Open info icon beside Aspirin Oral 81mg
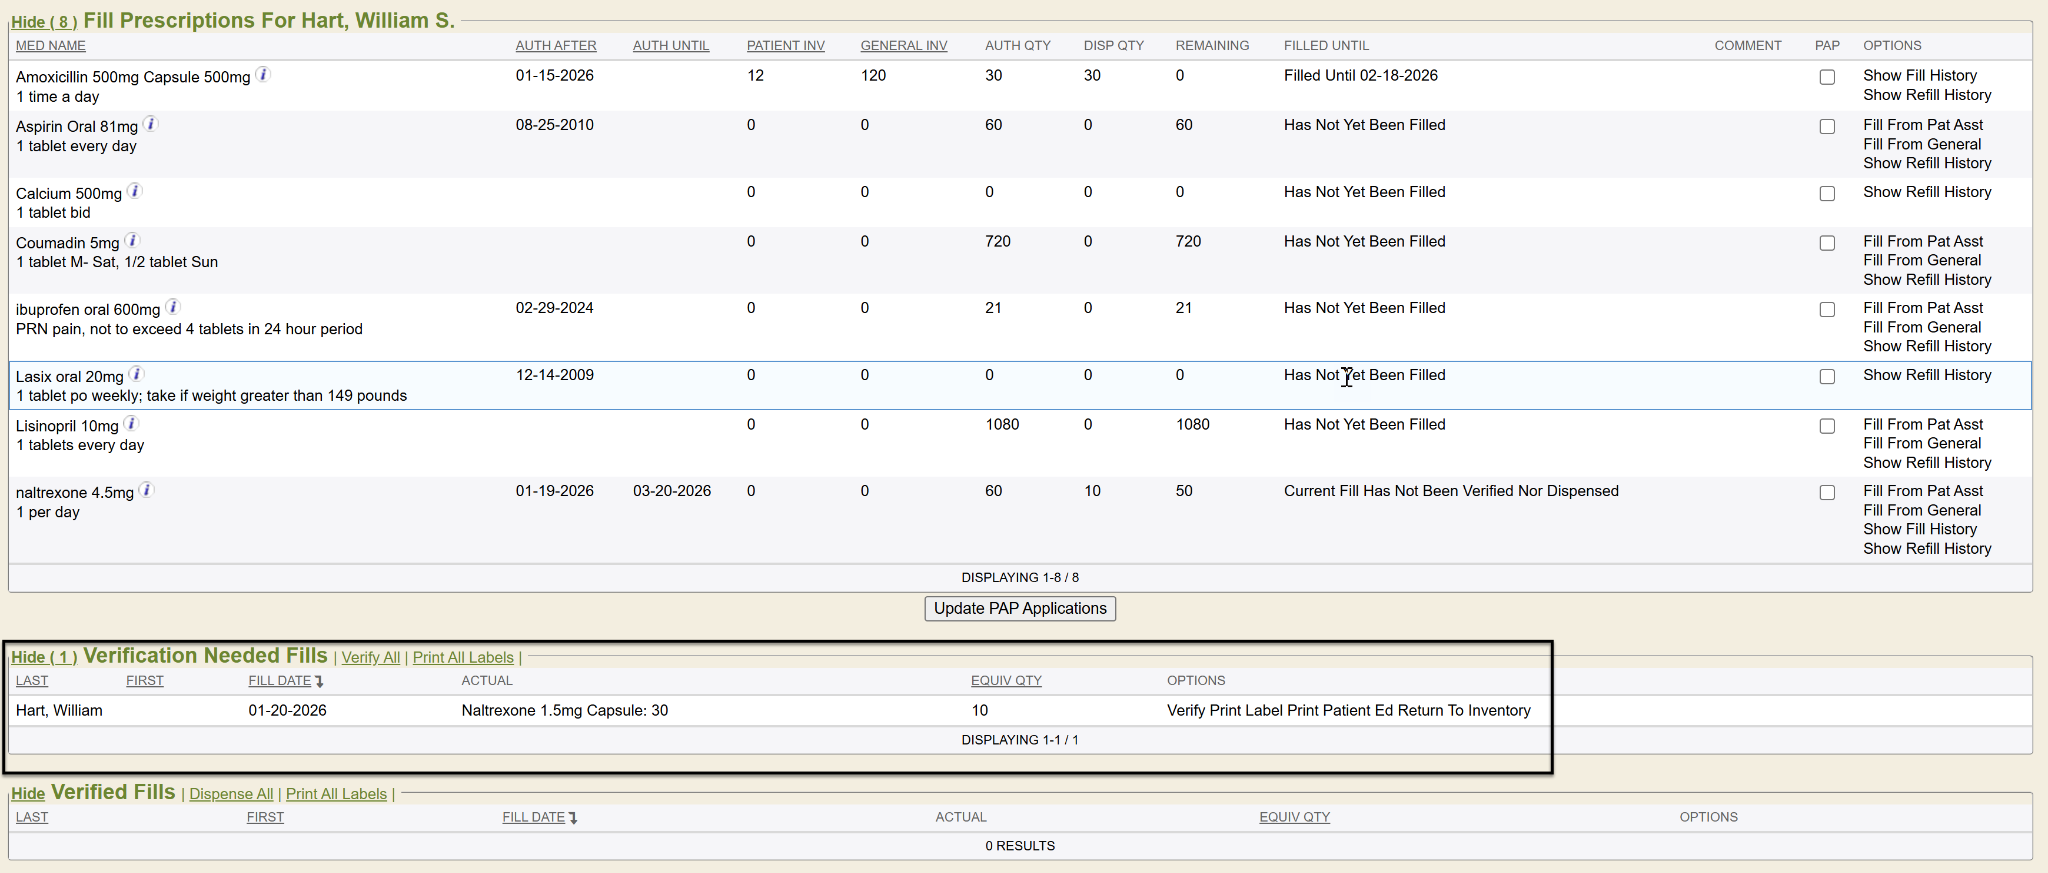The image size is (2048, 873). tap(151, 124)
